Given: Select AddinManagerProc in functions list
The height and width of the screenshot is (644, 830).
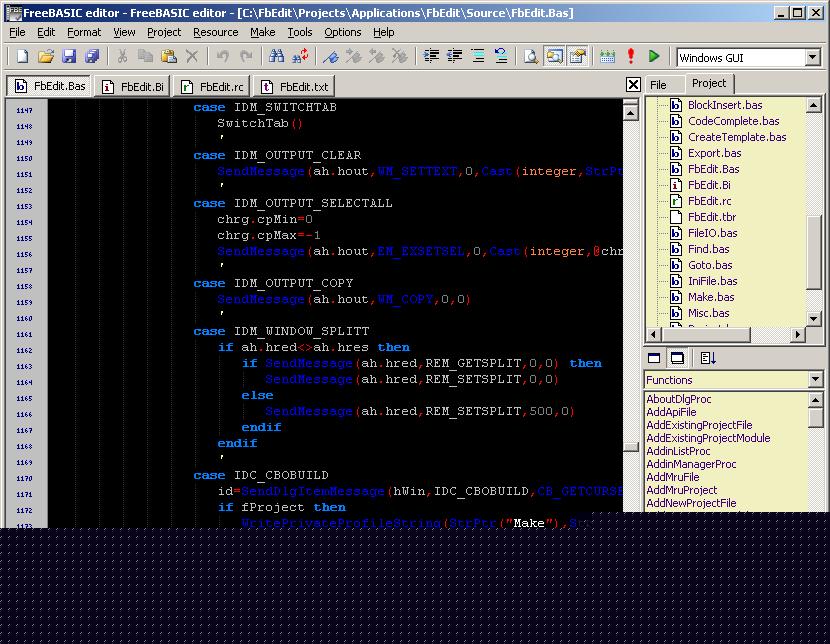Looking at the screenshot, I should [691, 464].
